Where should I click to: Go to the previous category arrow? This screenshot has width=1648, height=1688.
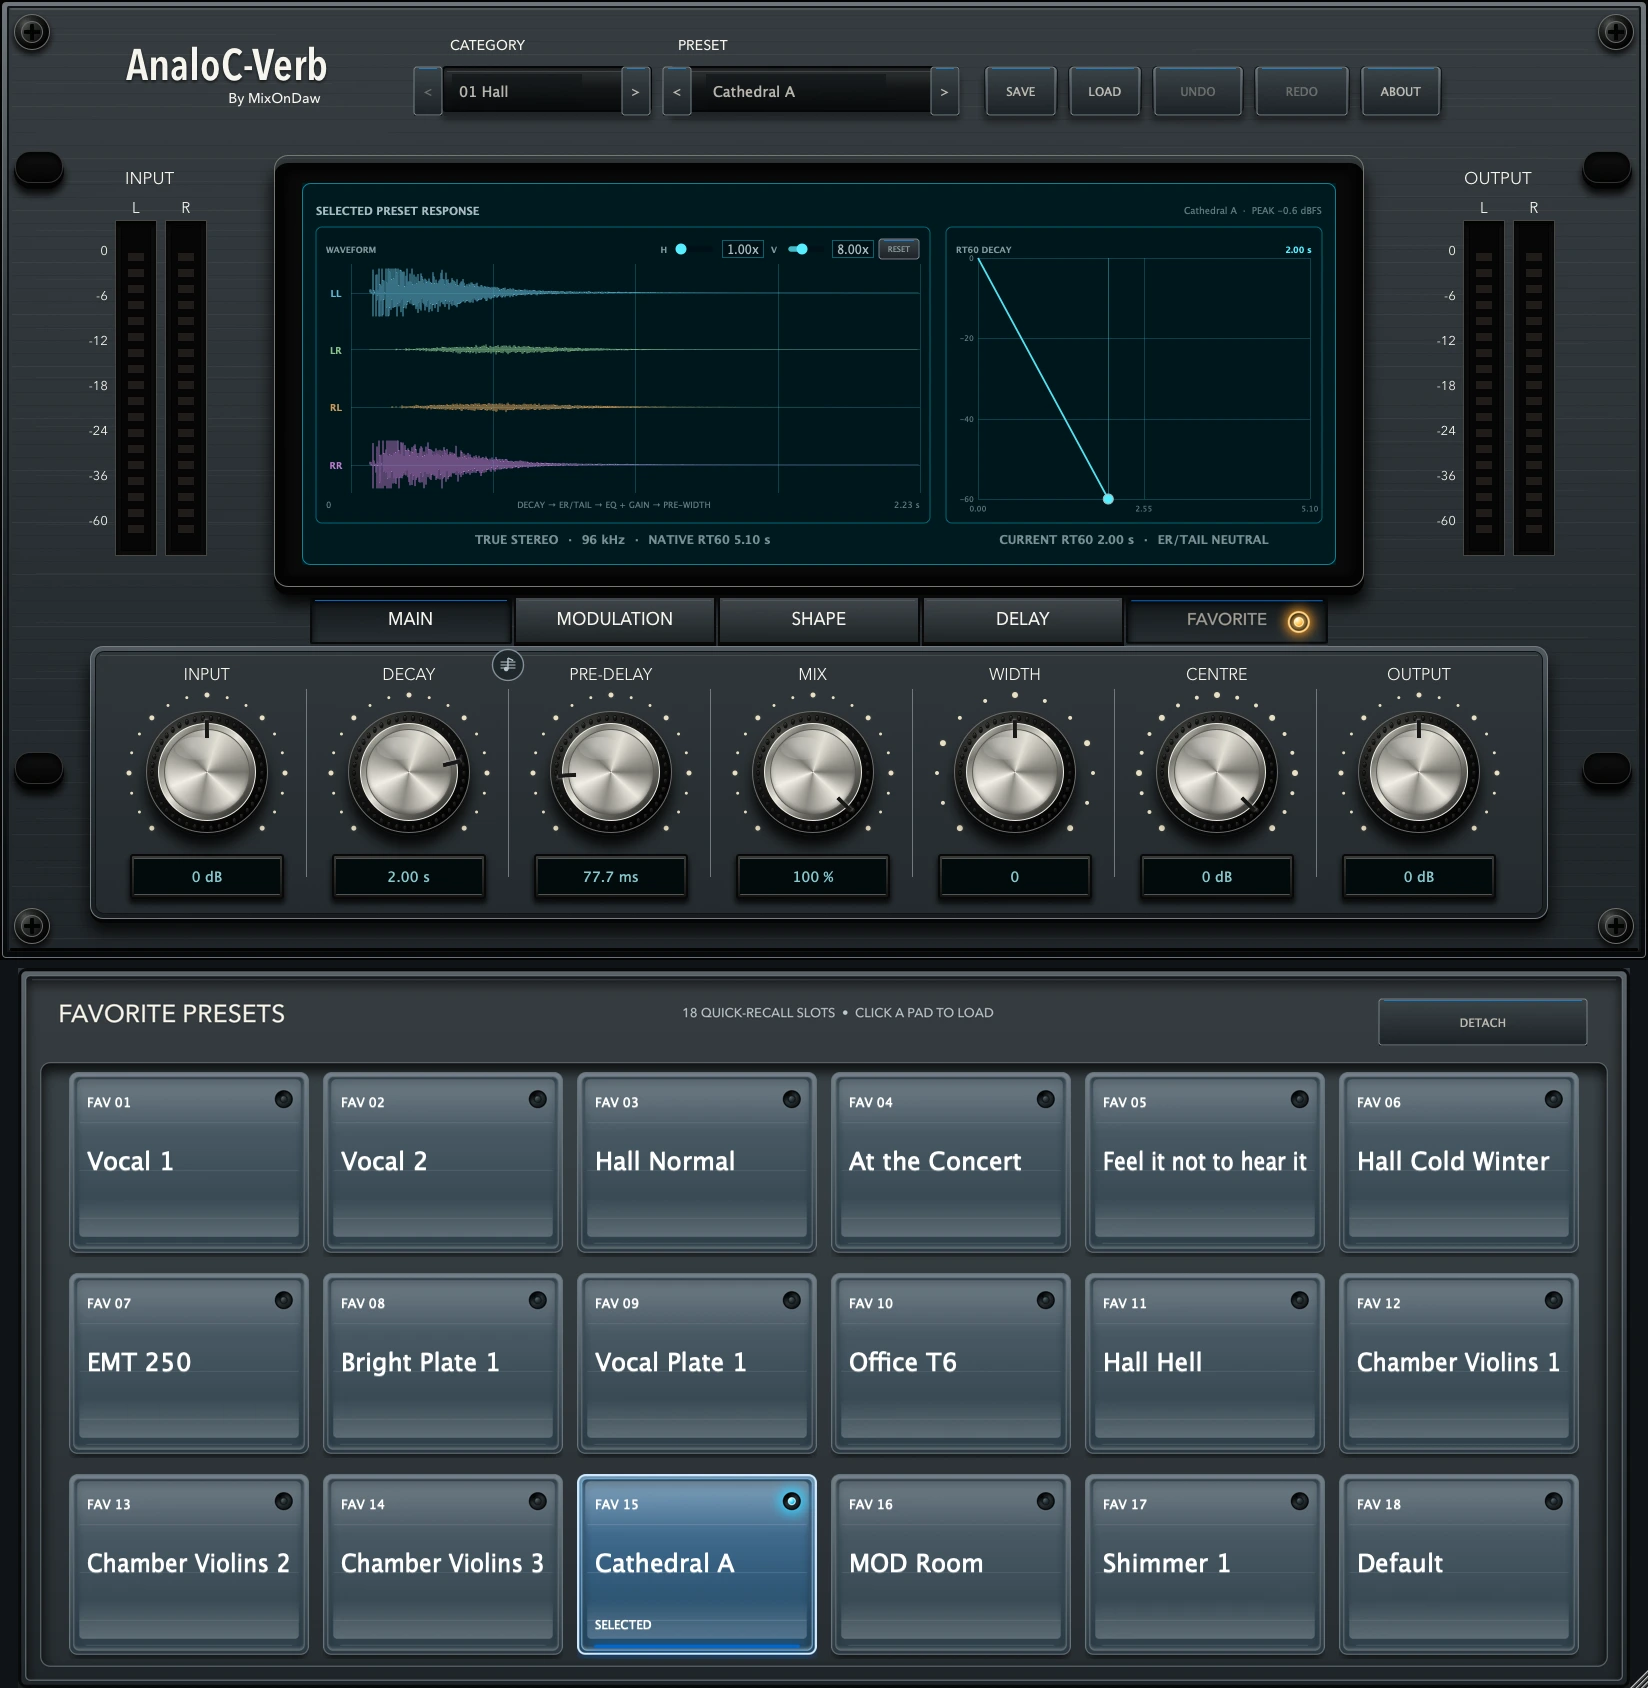point(428,92)
